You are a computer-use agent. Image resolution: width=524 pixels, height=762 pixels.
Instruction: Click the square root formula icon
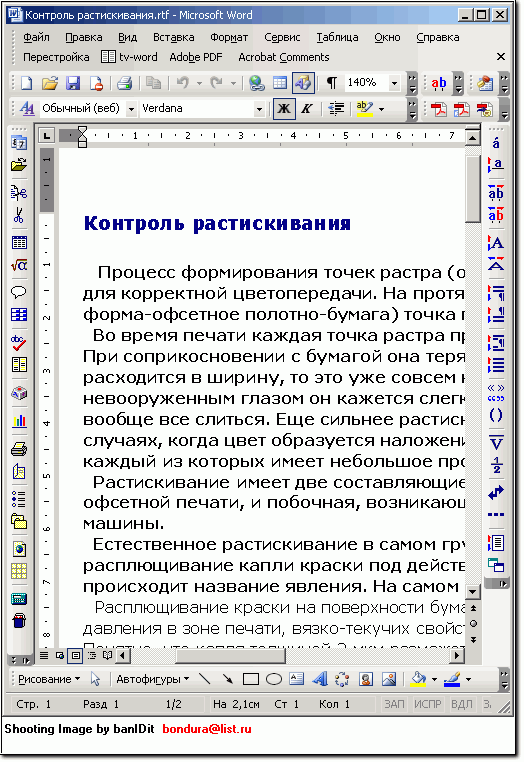point(19,266)
